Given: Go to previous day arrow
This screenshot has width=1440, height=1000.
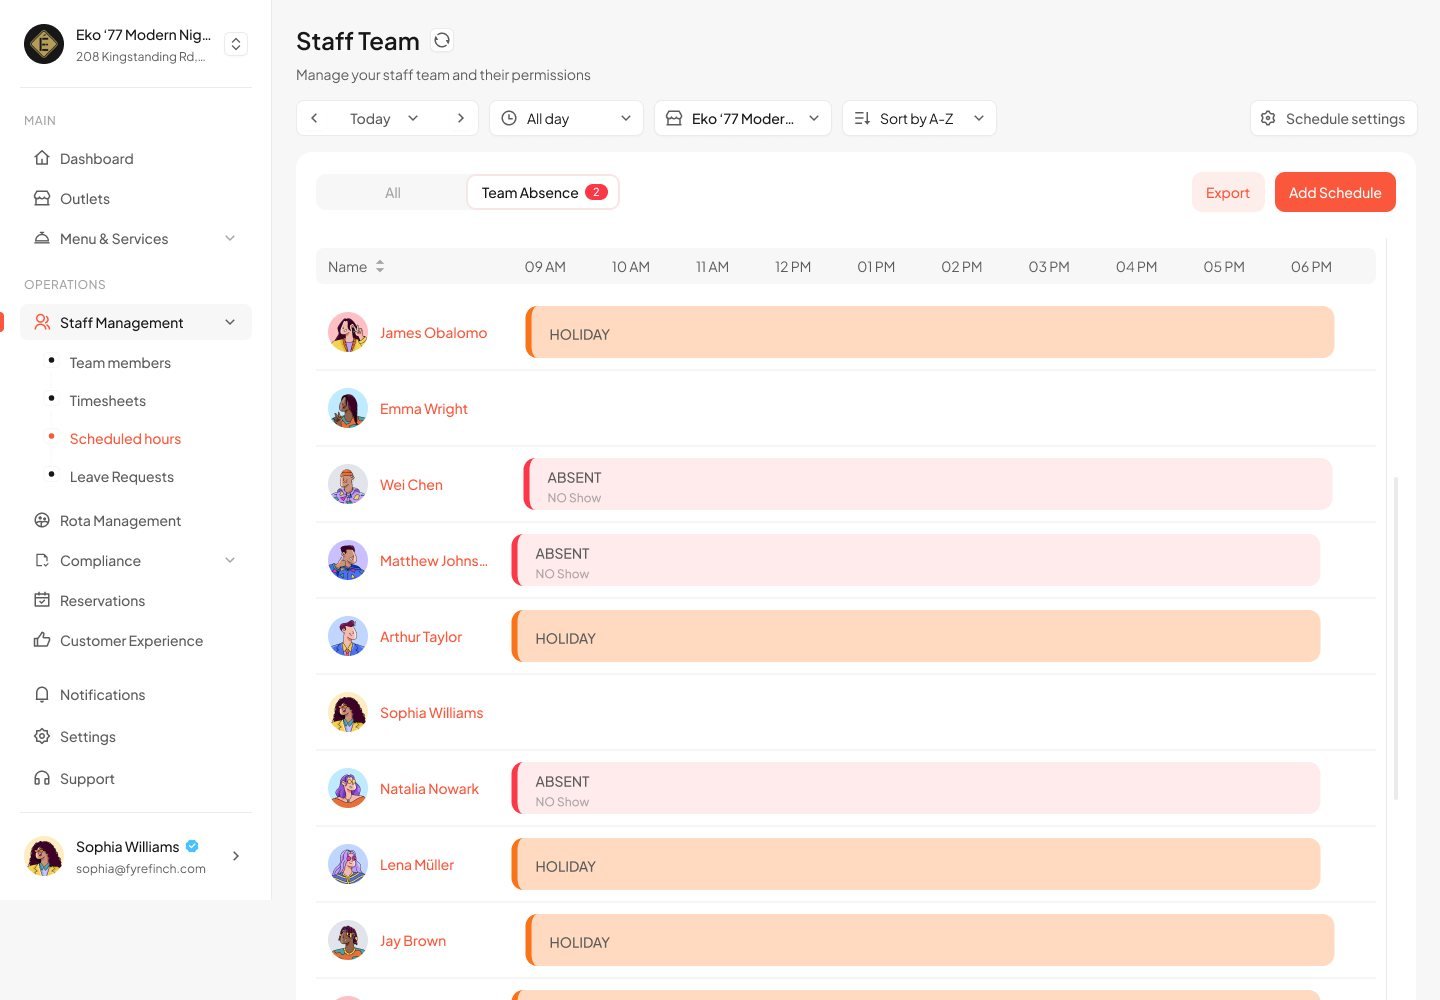Looking at the screenshot, I should point(314,118).
